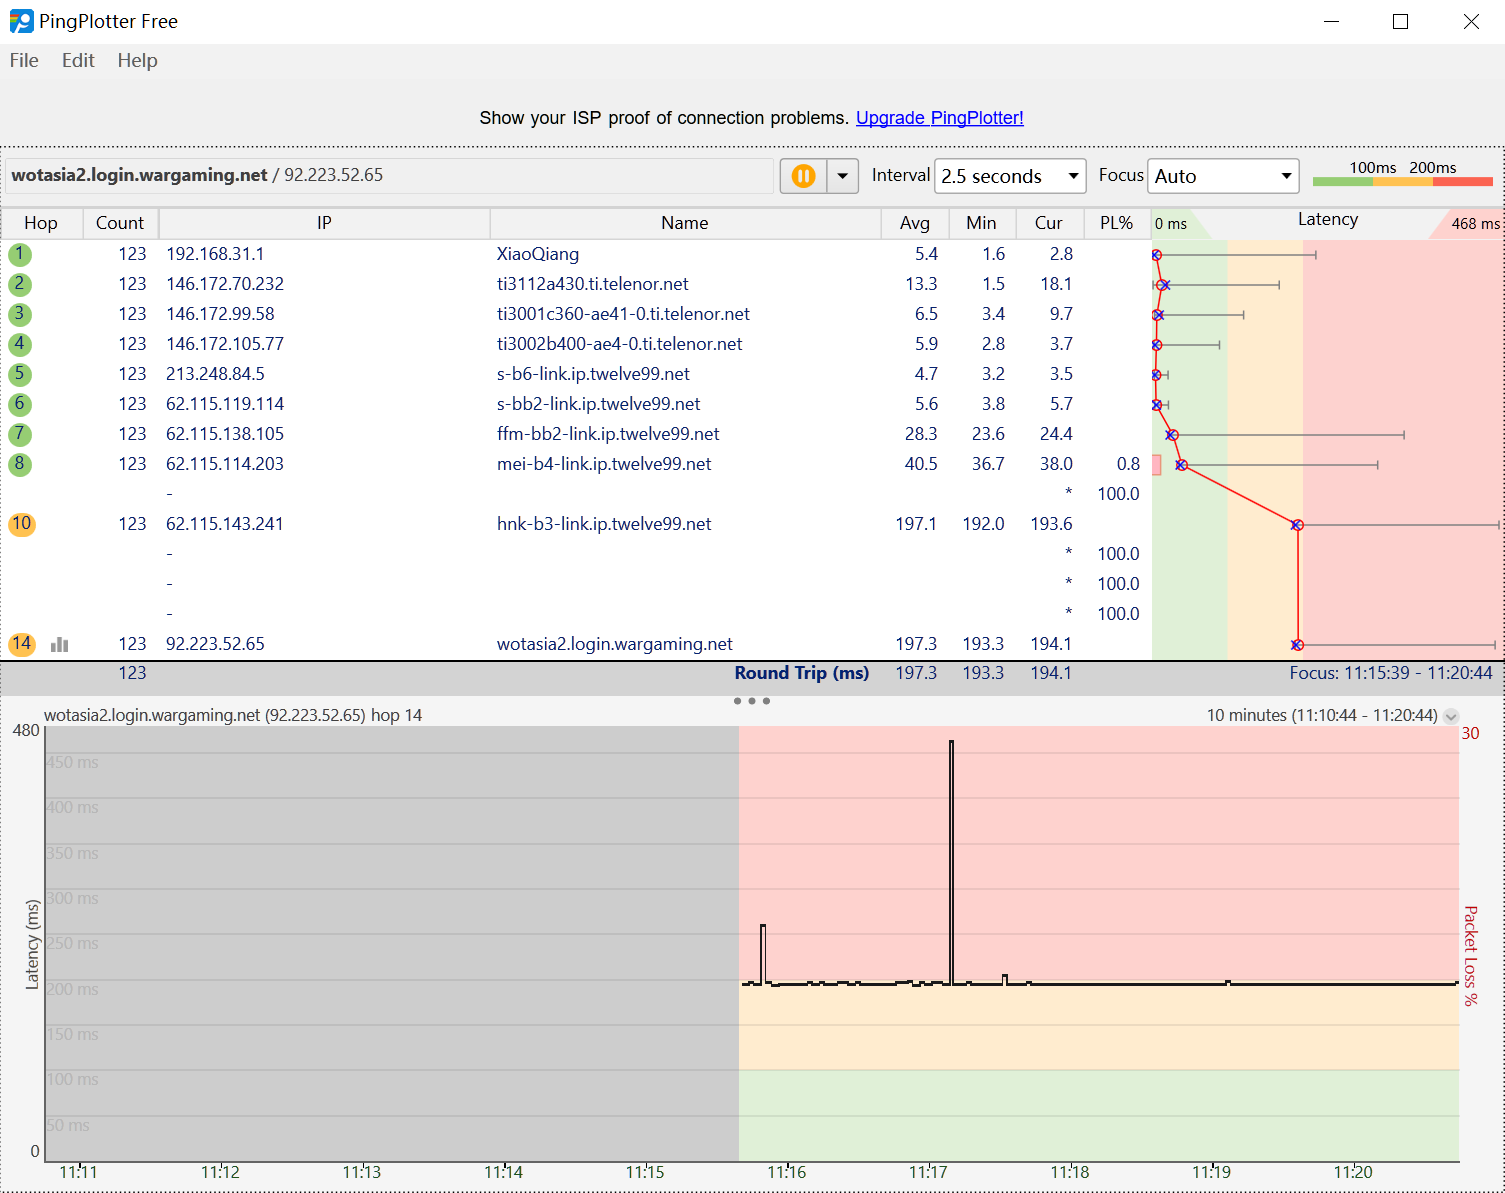Click the IP column header
The height and width of the screenshot is (1193, 1505).
(x=324, y=223)
